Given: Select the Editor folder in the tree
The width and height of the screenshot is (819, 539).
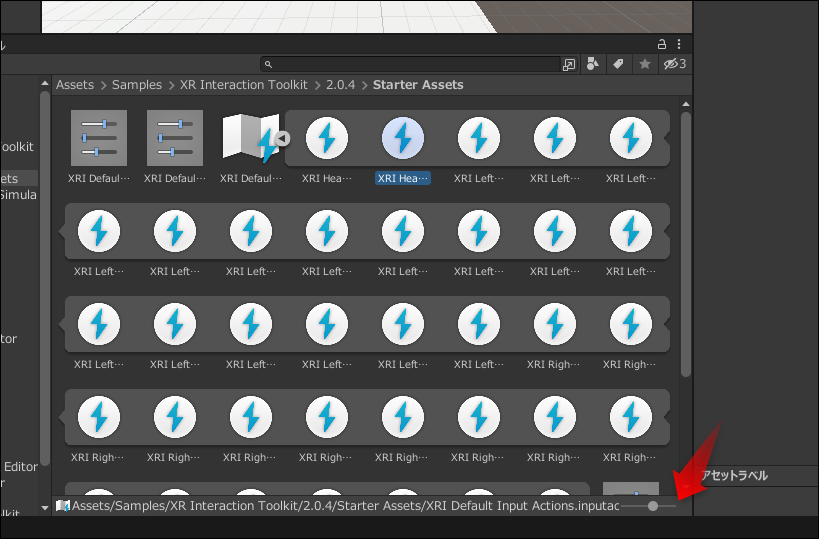Looking at the screenshot, I should point(20,466).
